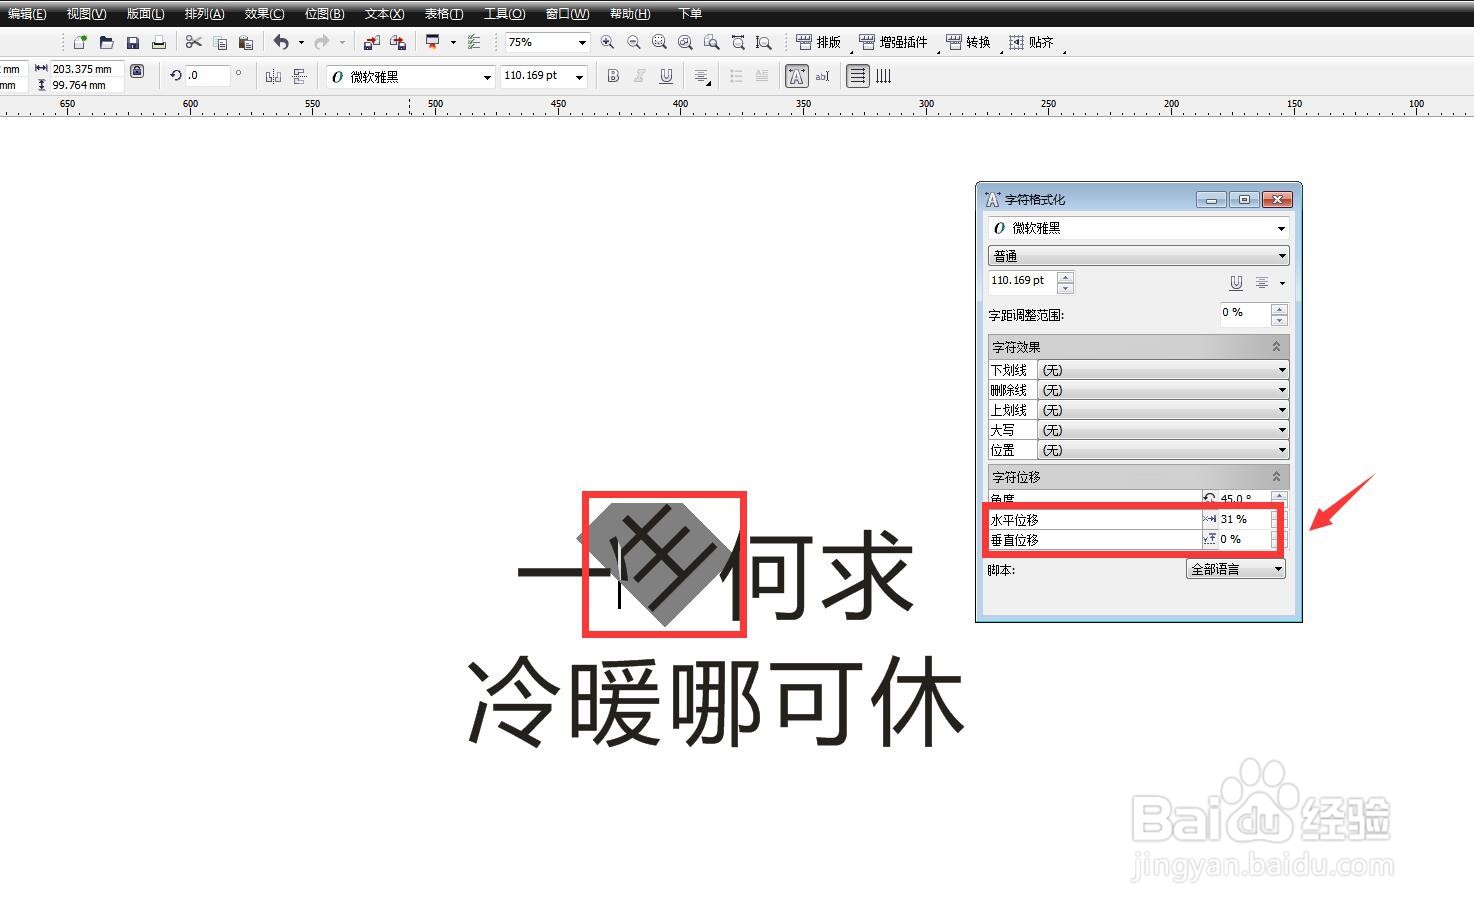Open the 位置 dropdown
Image resolution: width=1474 pixels, height=916 pixels.
[1163, 450]
